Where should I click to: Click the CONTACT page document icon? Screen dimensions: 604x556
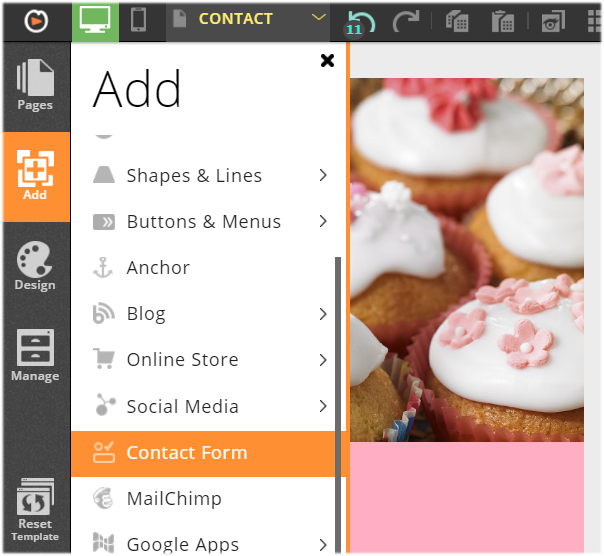coord(180,18)
